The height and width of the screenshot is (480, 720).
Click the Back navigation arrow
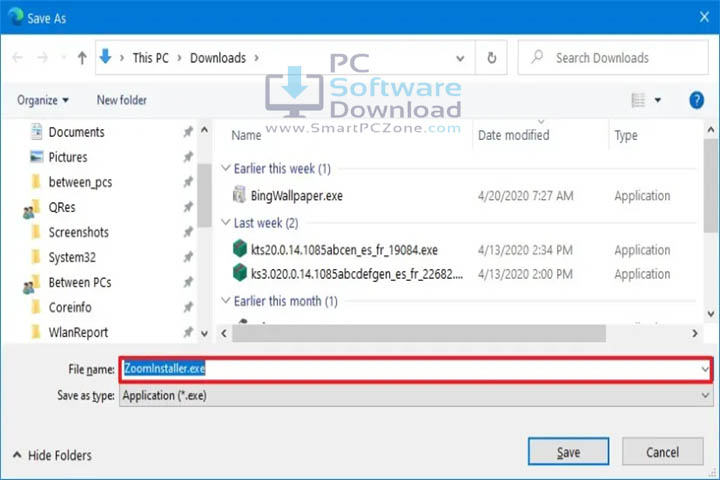[17, 58]
